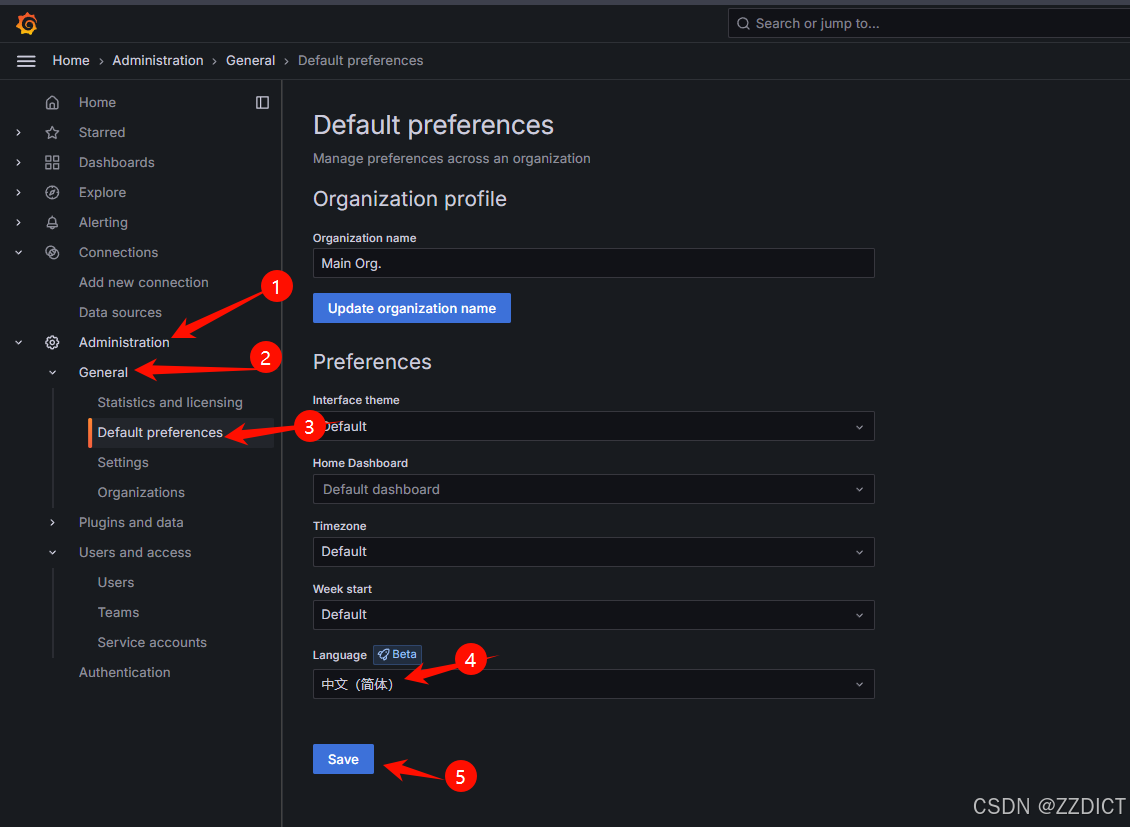1130x827 pixels.
Task: Open Statistics and licensing
Action: coord(170,403)
